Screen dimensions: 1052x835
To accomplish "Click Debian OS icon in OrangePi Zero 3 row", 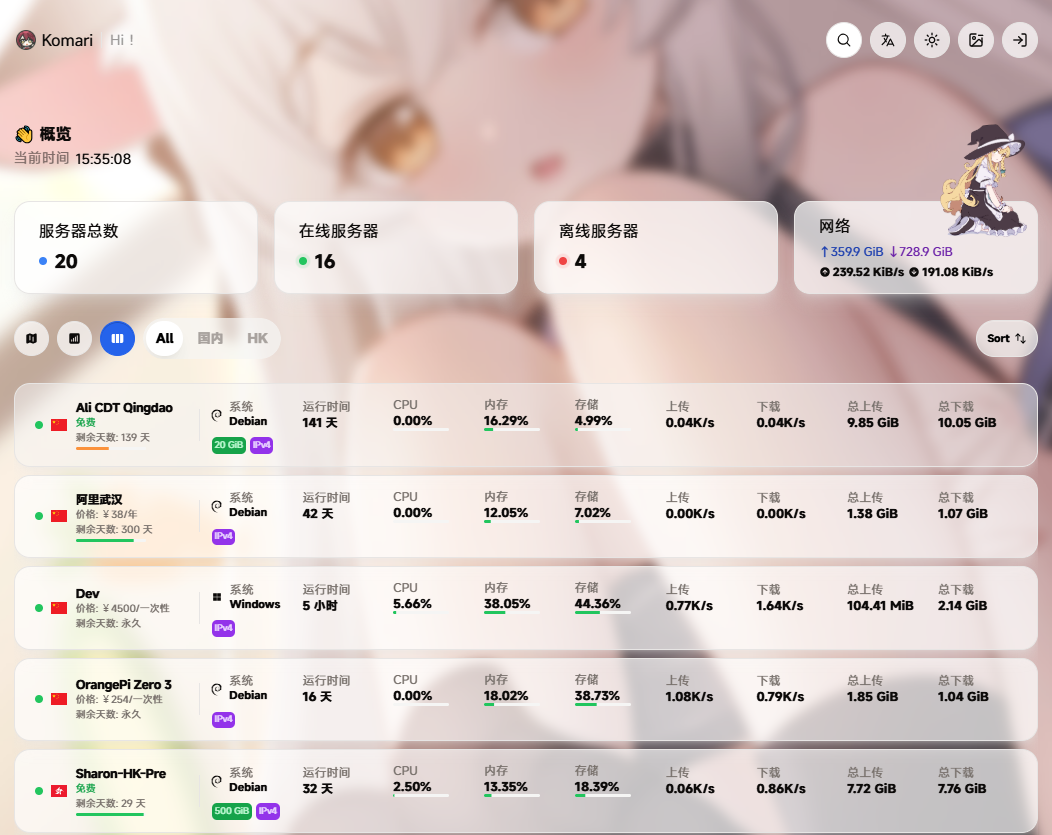I will (217, 689).
